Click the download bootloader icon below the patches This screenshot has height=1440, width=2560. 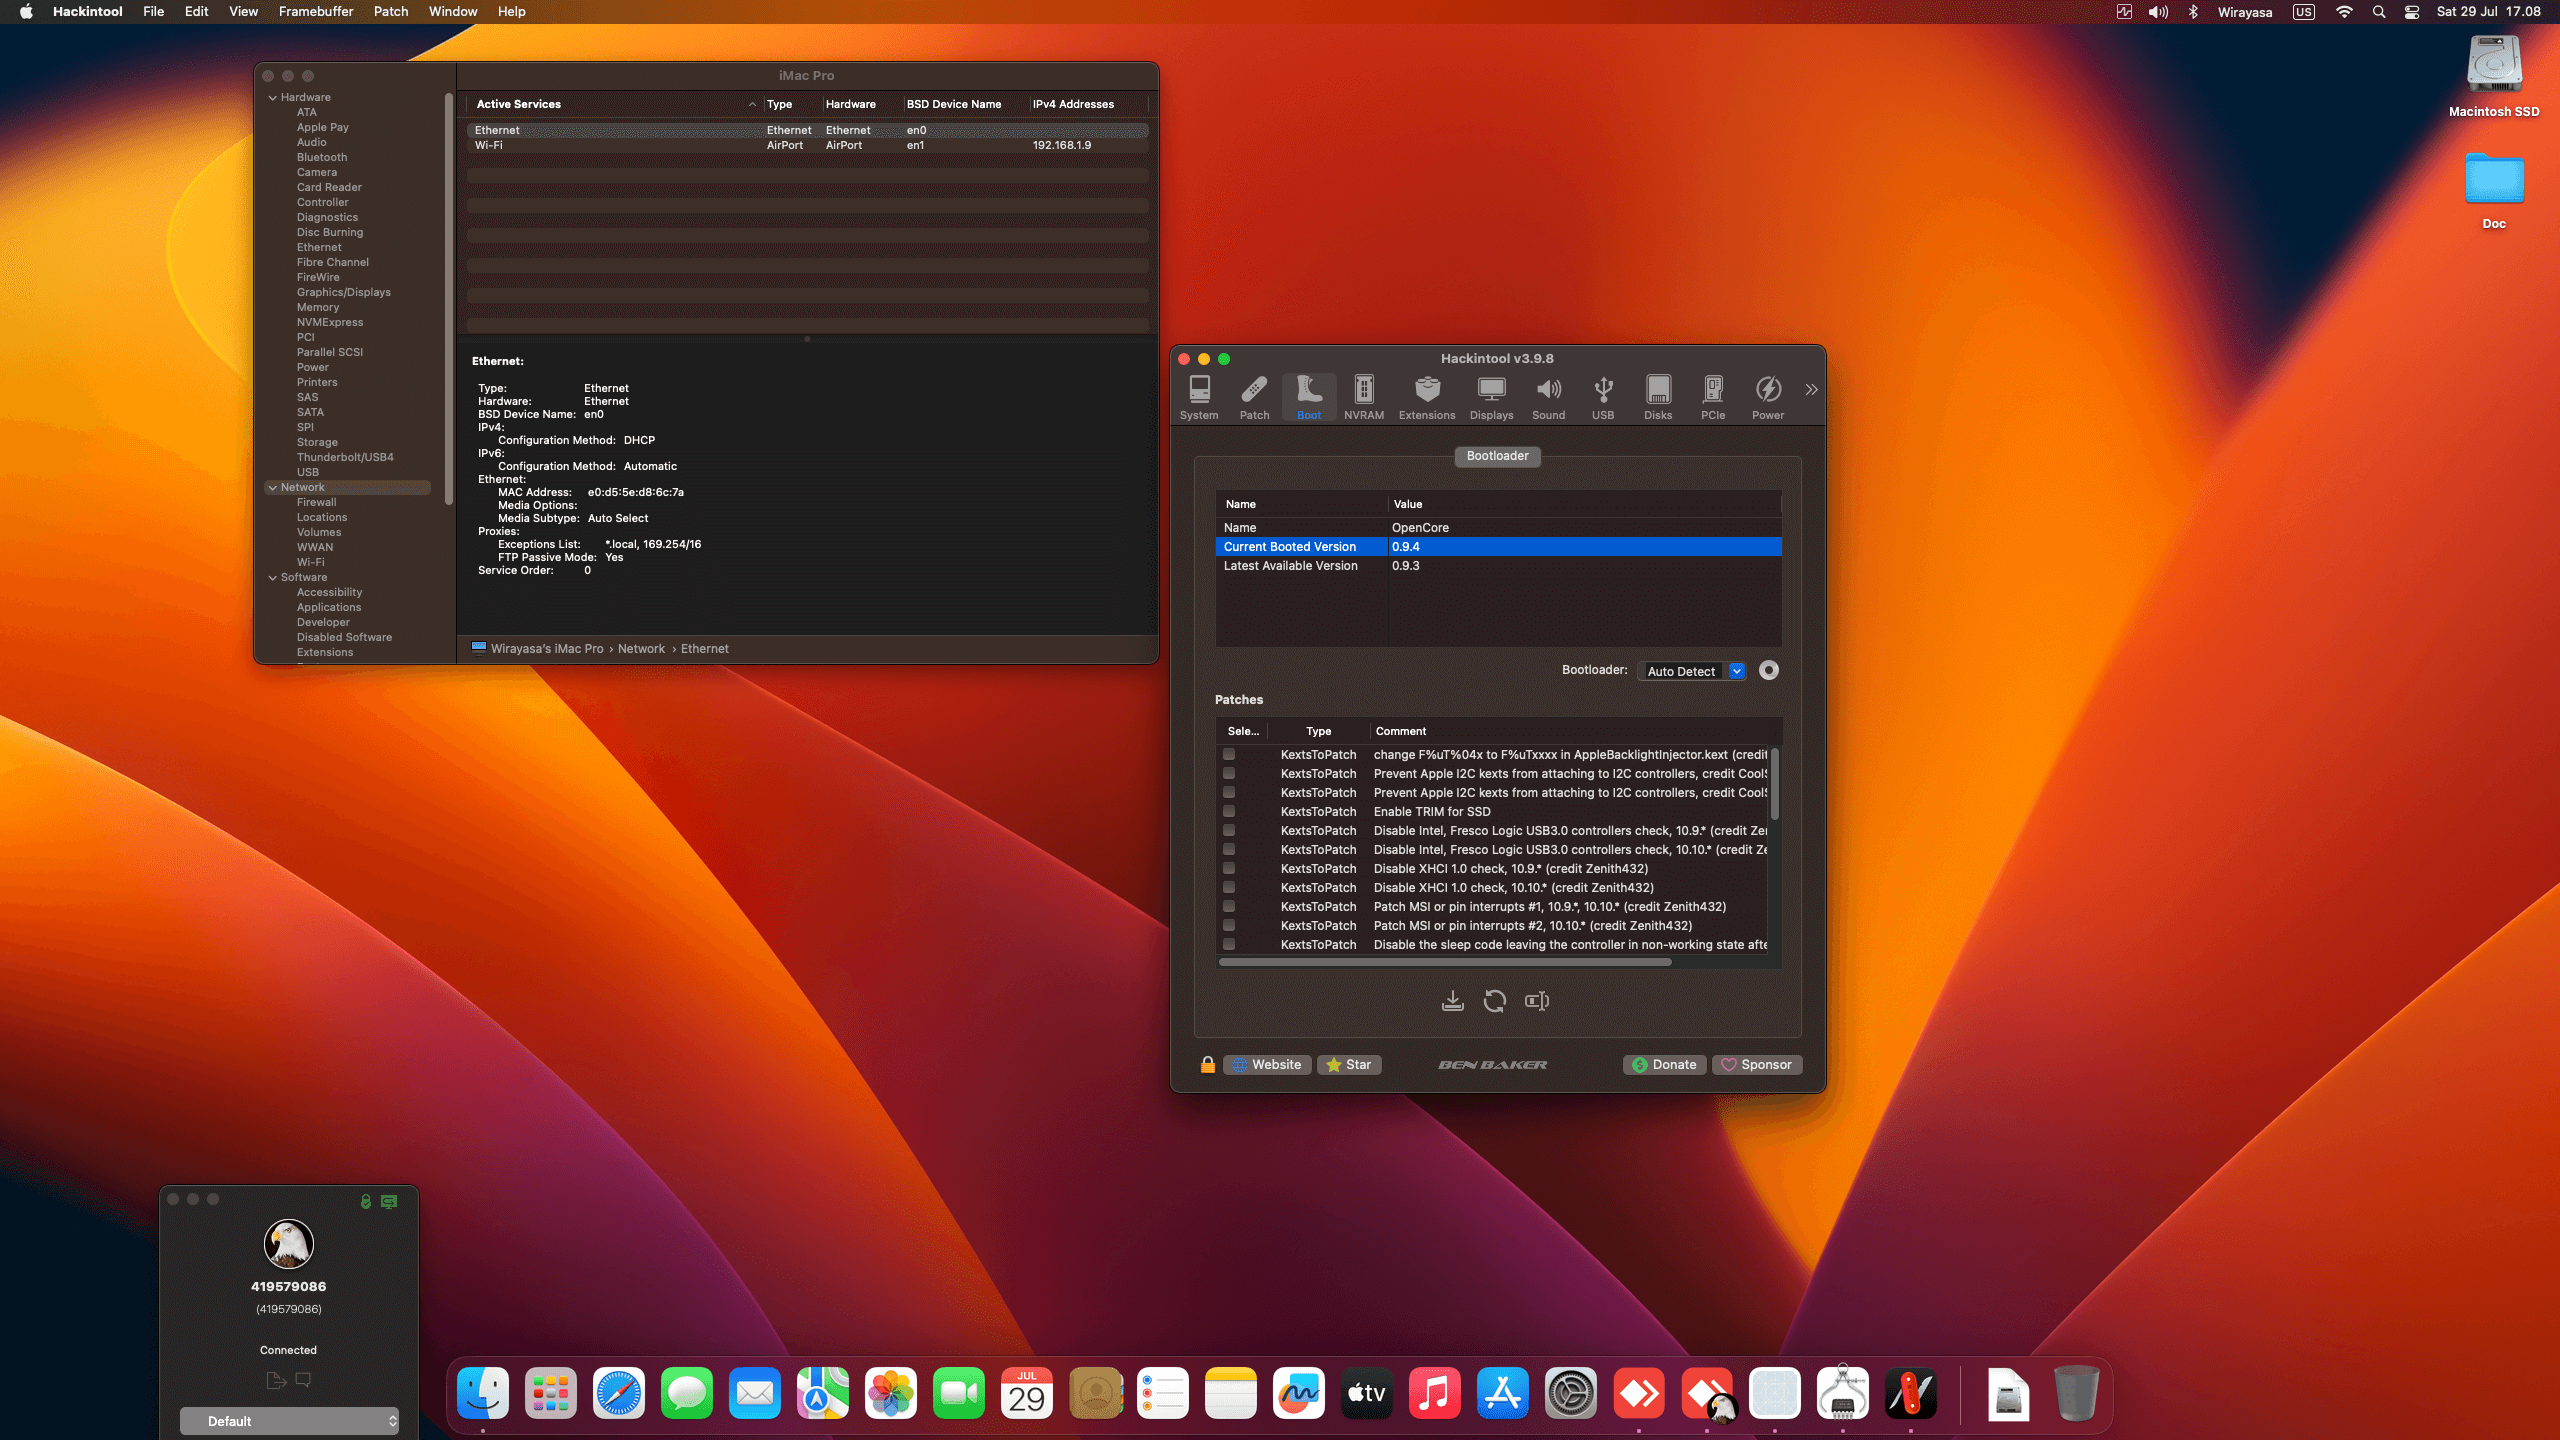click(x=1453, y=1001)
